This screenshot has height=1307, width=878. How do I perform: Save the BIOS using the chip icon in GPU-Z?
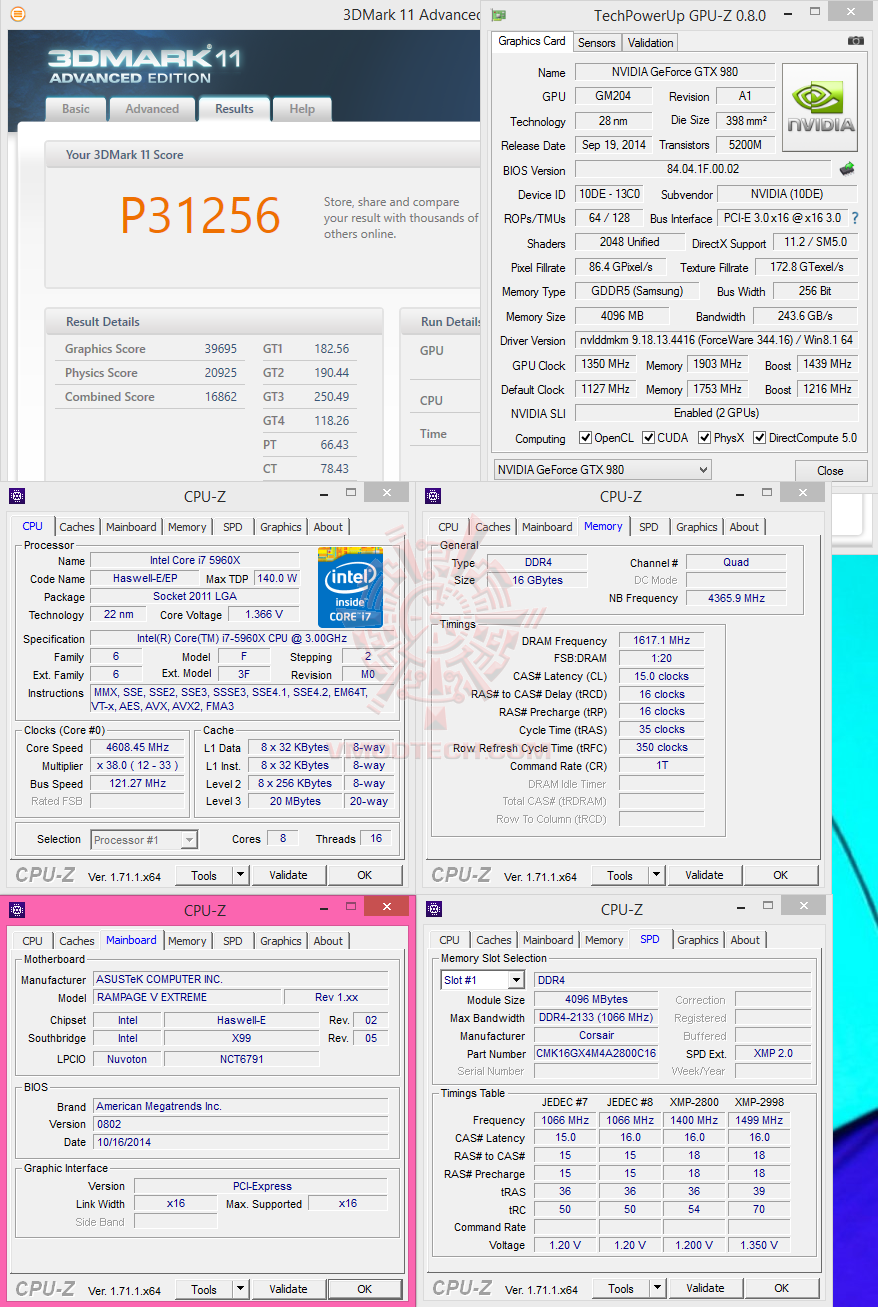tap(847, 169)
